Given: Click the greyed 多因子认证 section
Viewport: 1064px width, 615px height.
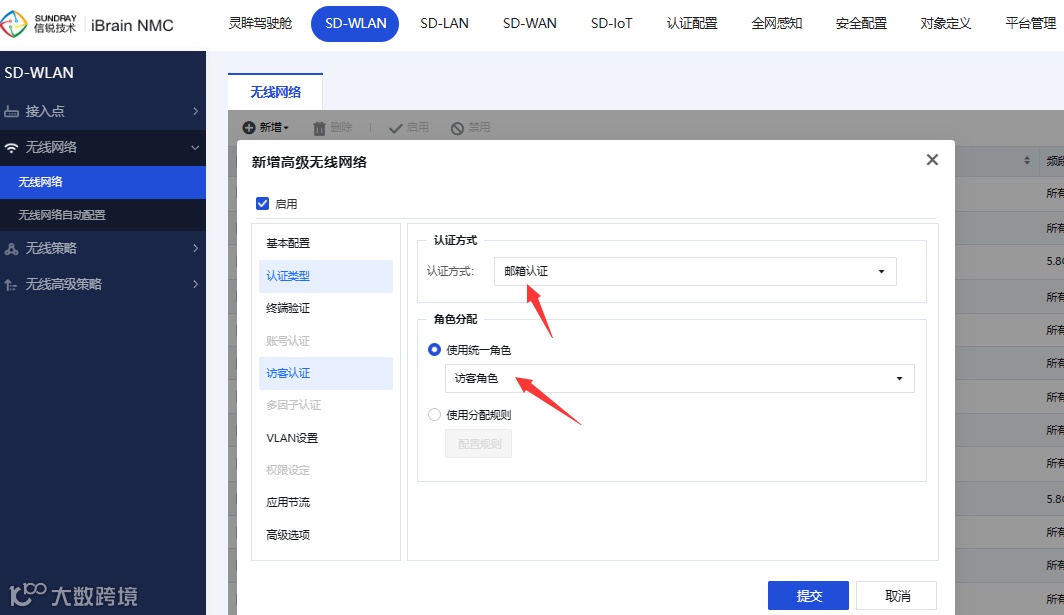Looking at the screenshot, I should pos(326,405).
